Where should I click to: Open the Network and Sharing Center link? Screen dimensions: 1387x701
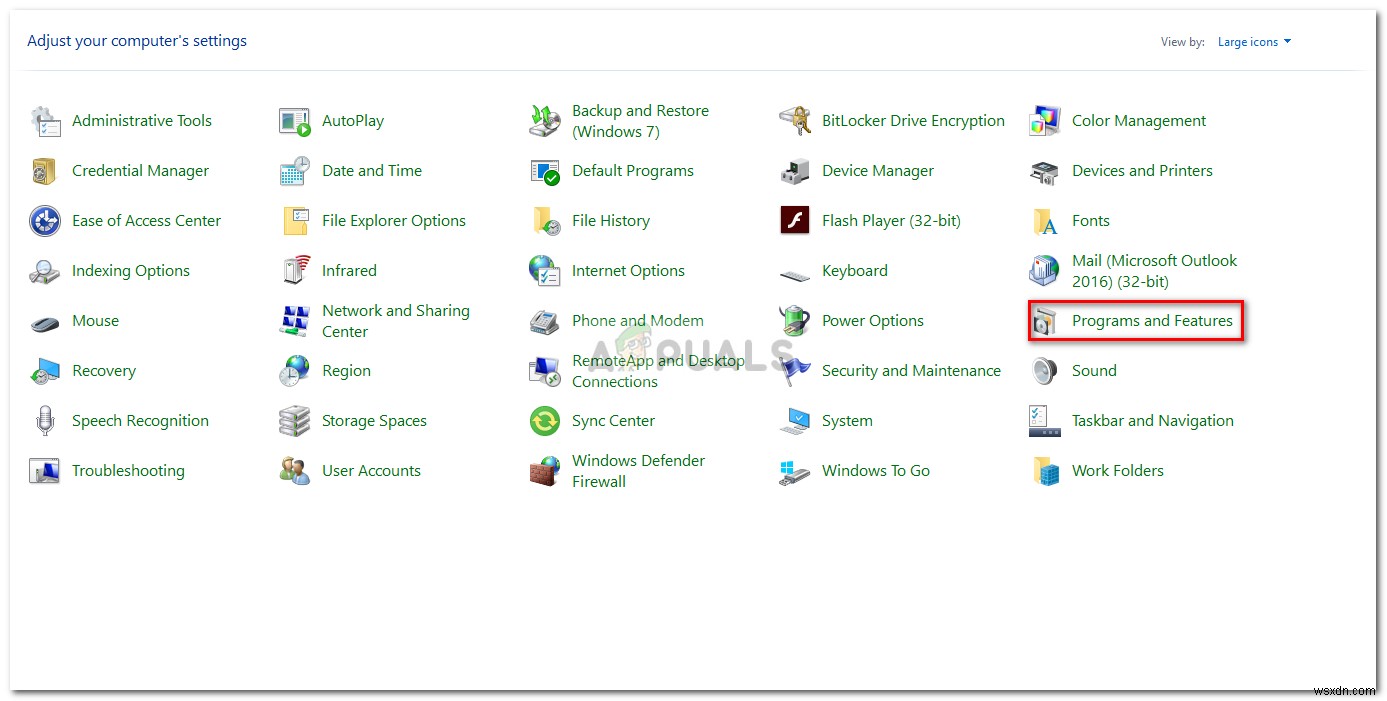tap(396, 320)
